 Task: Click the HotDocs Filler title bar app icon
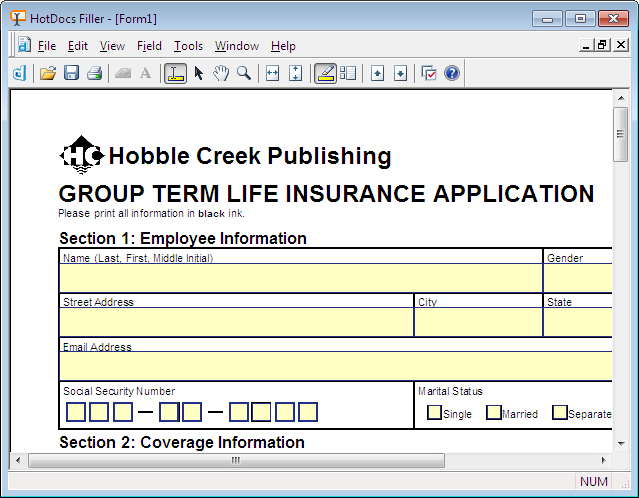(18, 18)
